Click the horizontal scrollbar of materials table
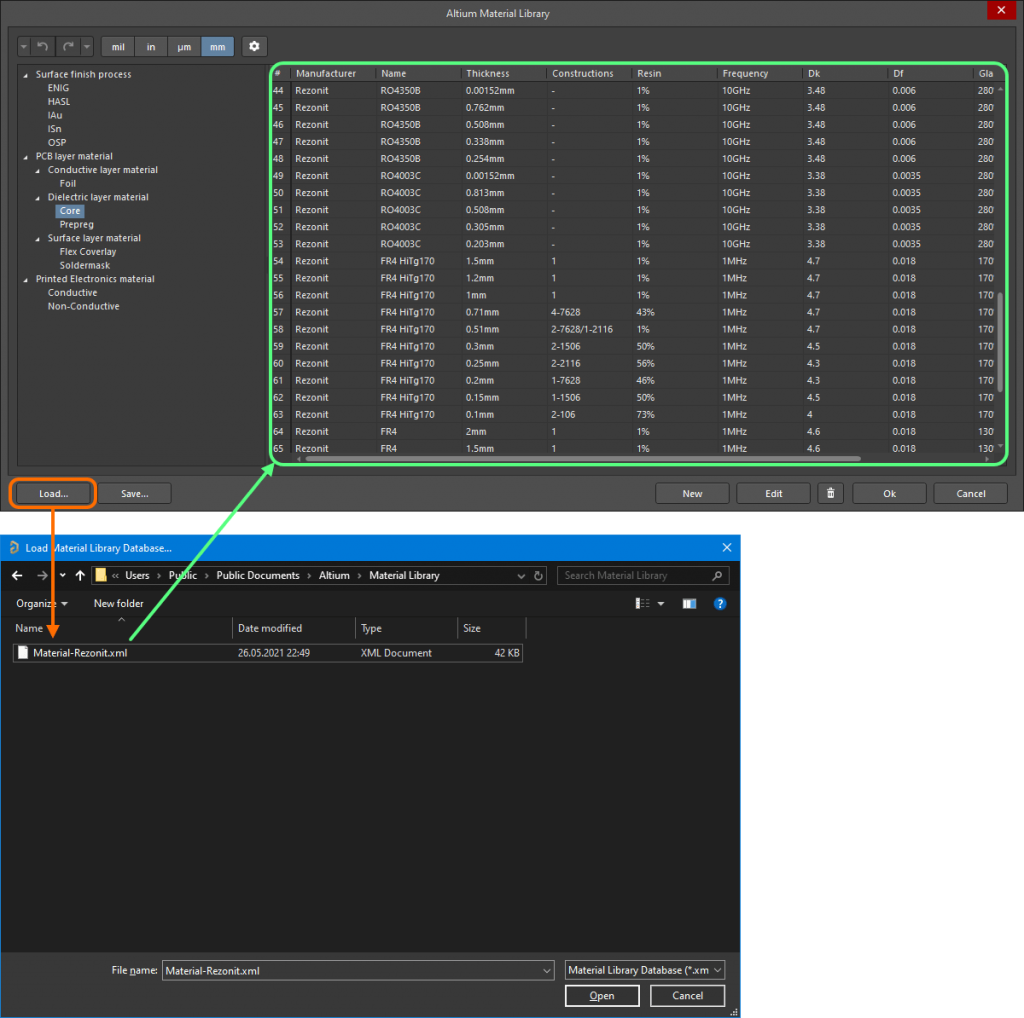The image size is (1024, 1018). pos(583,458)
